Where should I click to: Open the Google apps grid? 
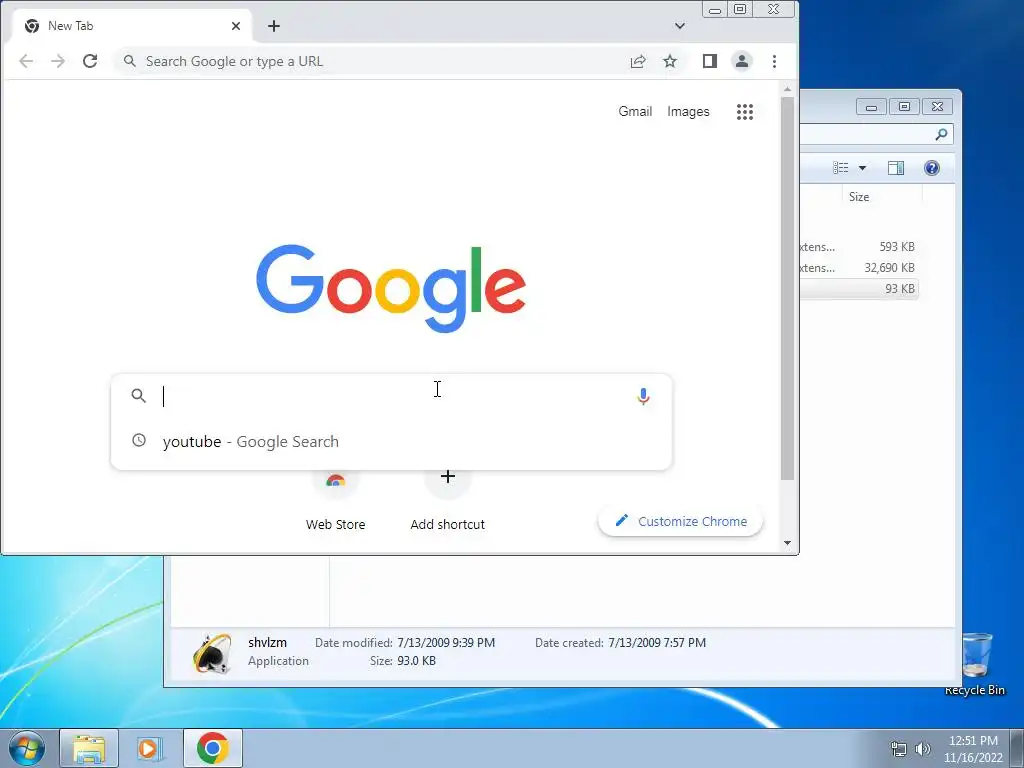[x=745, y=112]
